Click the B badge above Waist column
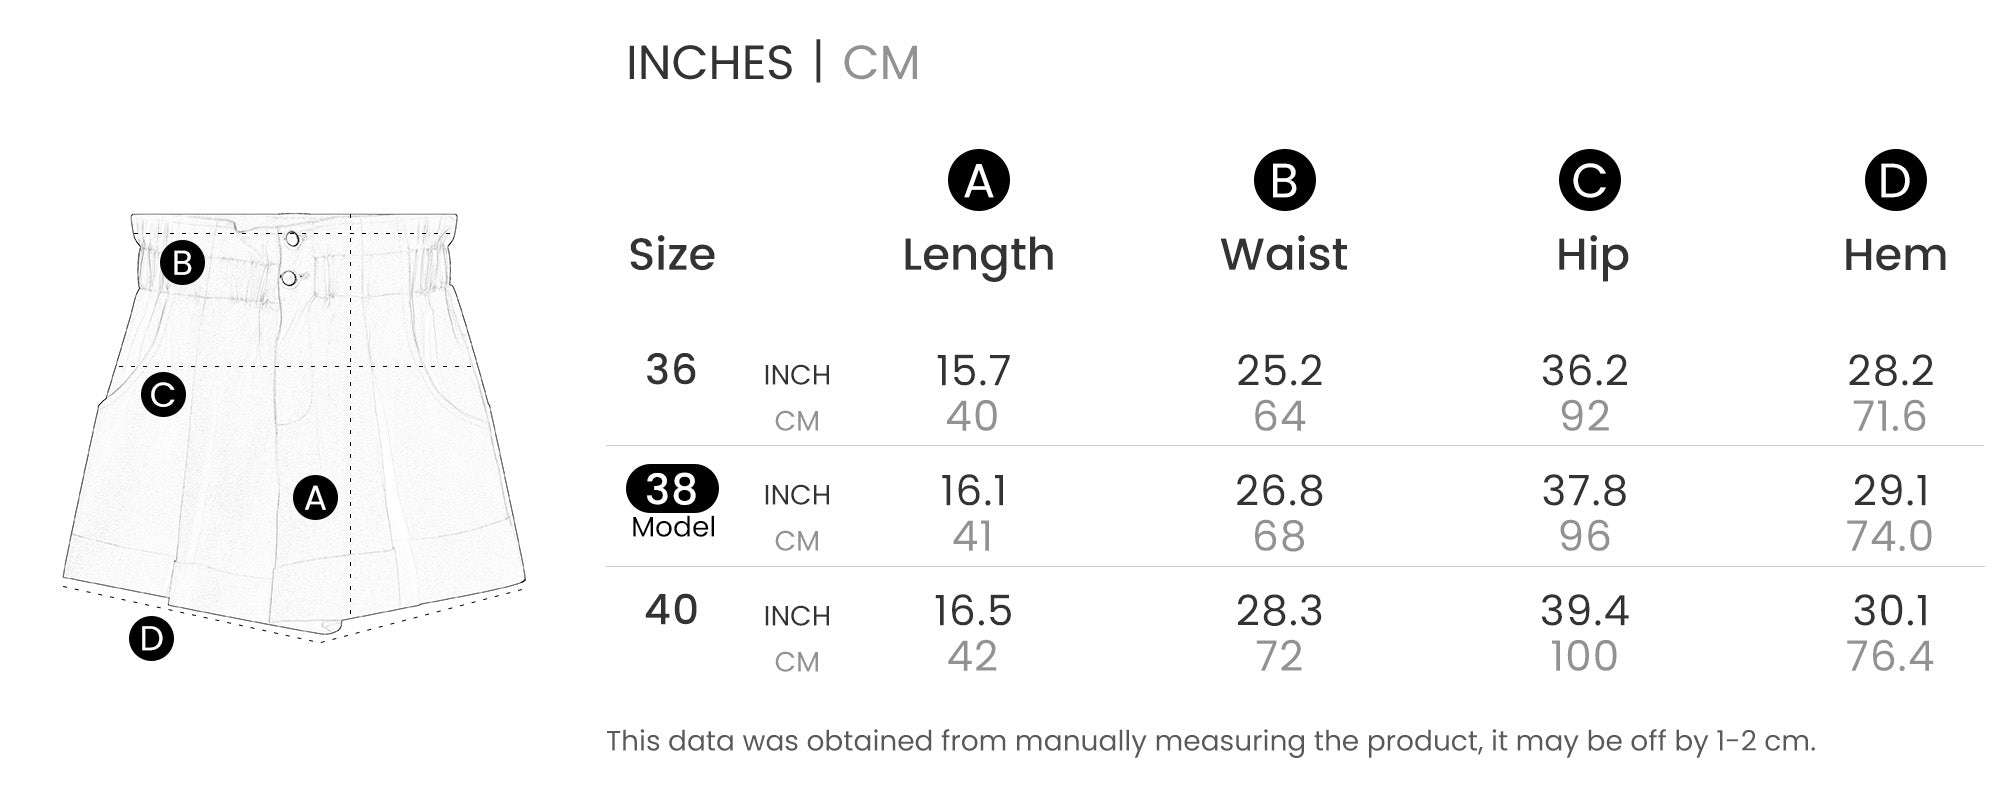This screenshot has height=806, width=2000. click(x=1284, y=181)
